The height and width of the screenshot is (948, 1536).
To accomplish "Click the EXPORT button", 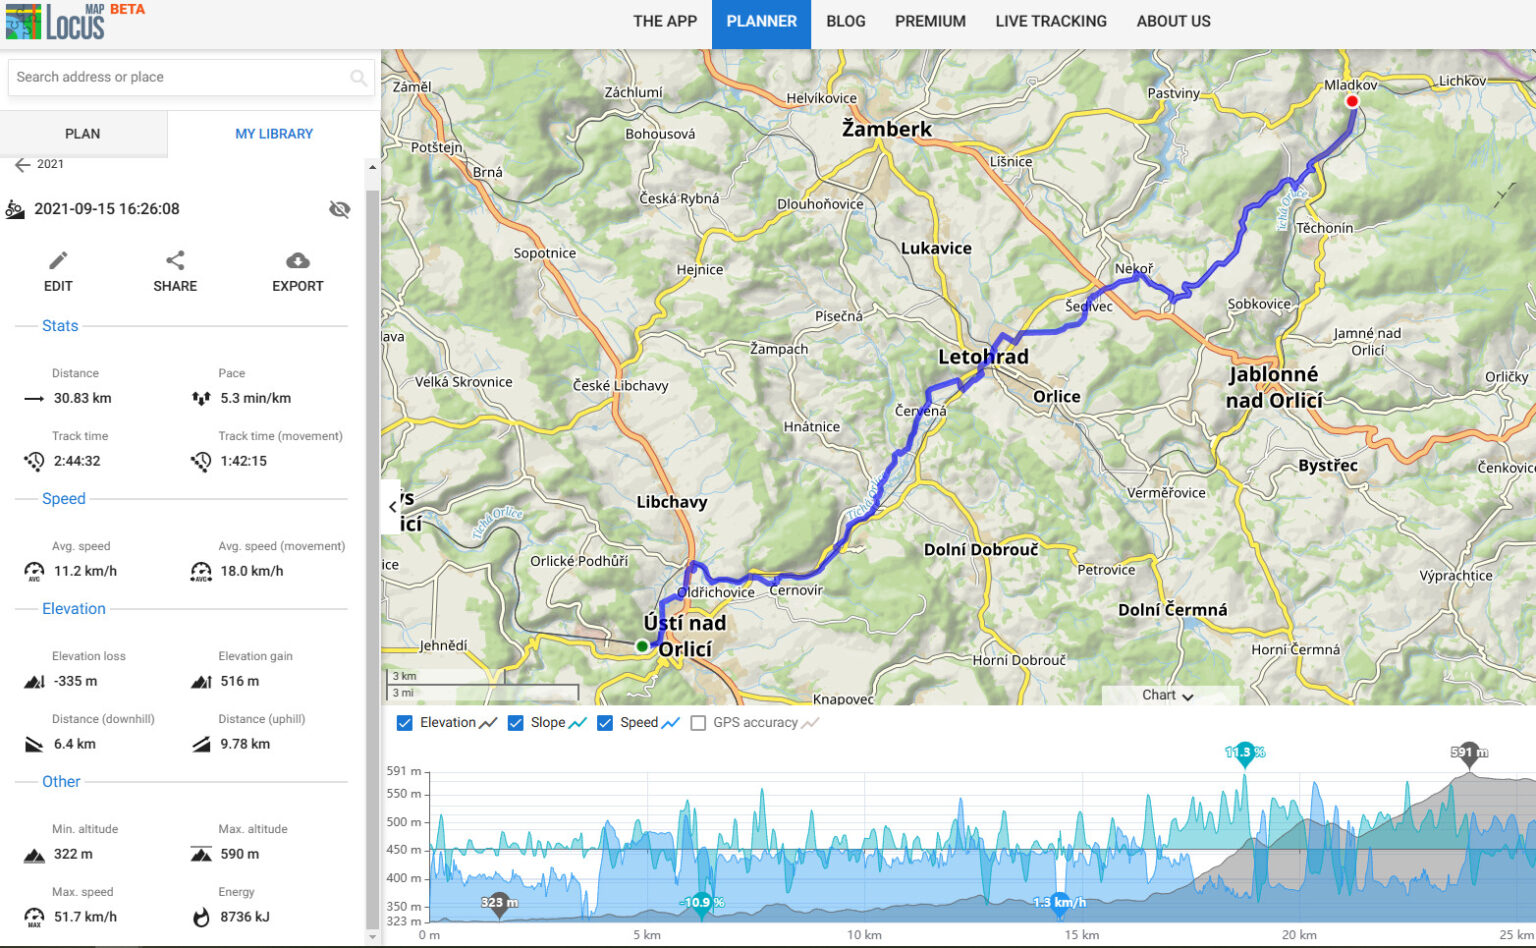I will click(x=297, y=260).
